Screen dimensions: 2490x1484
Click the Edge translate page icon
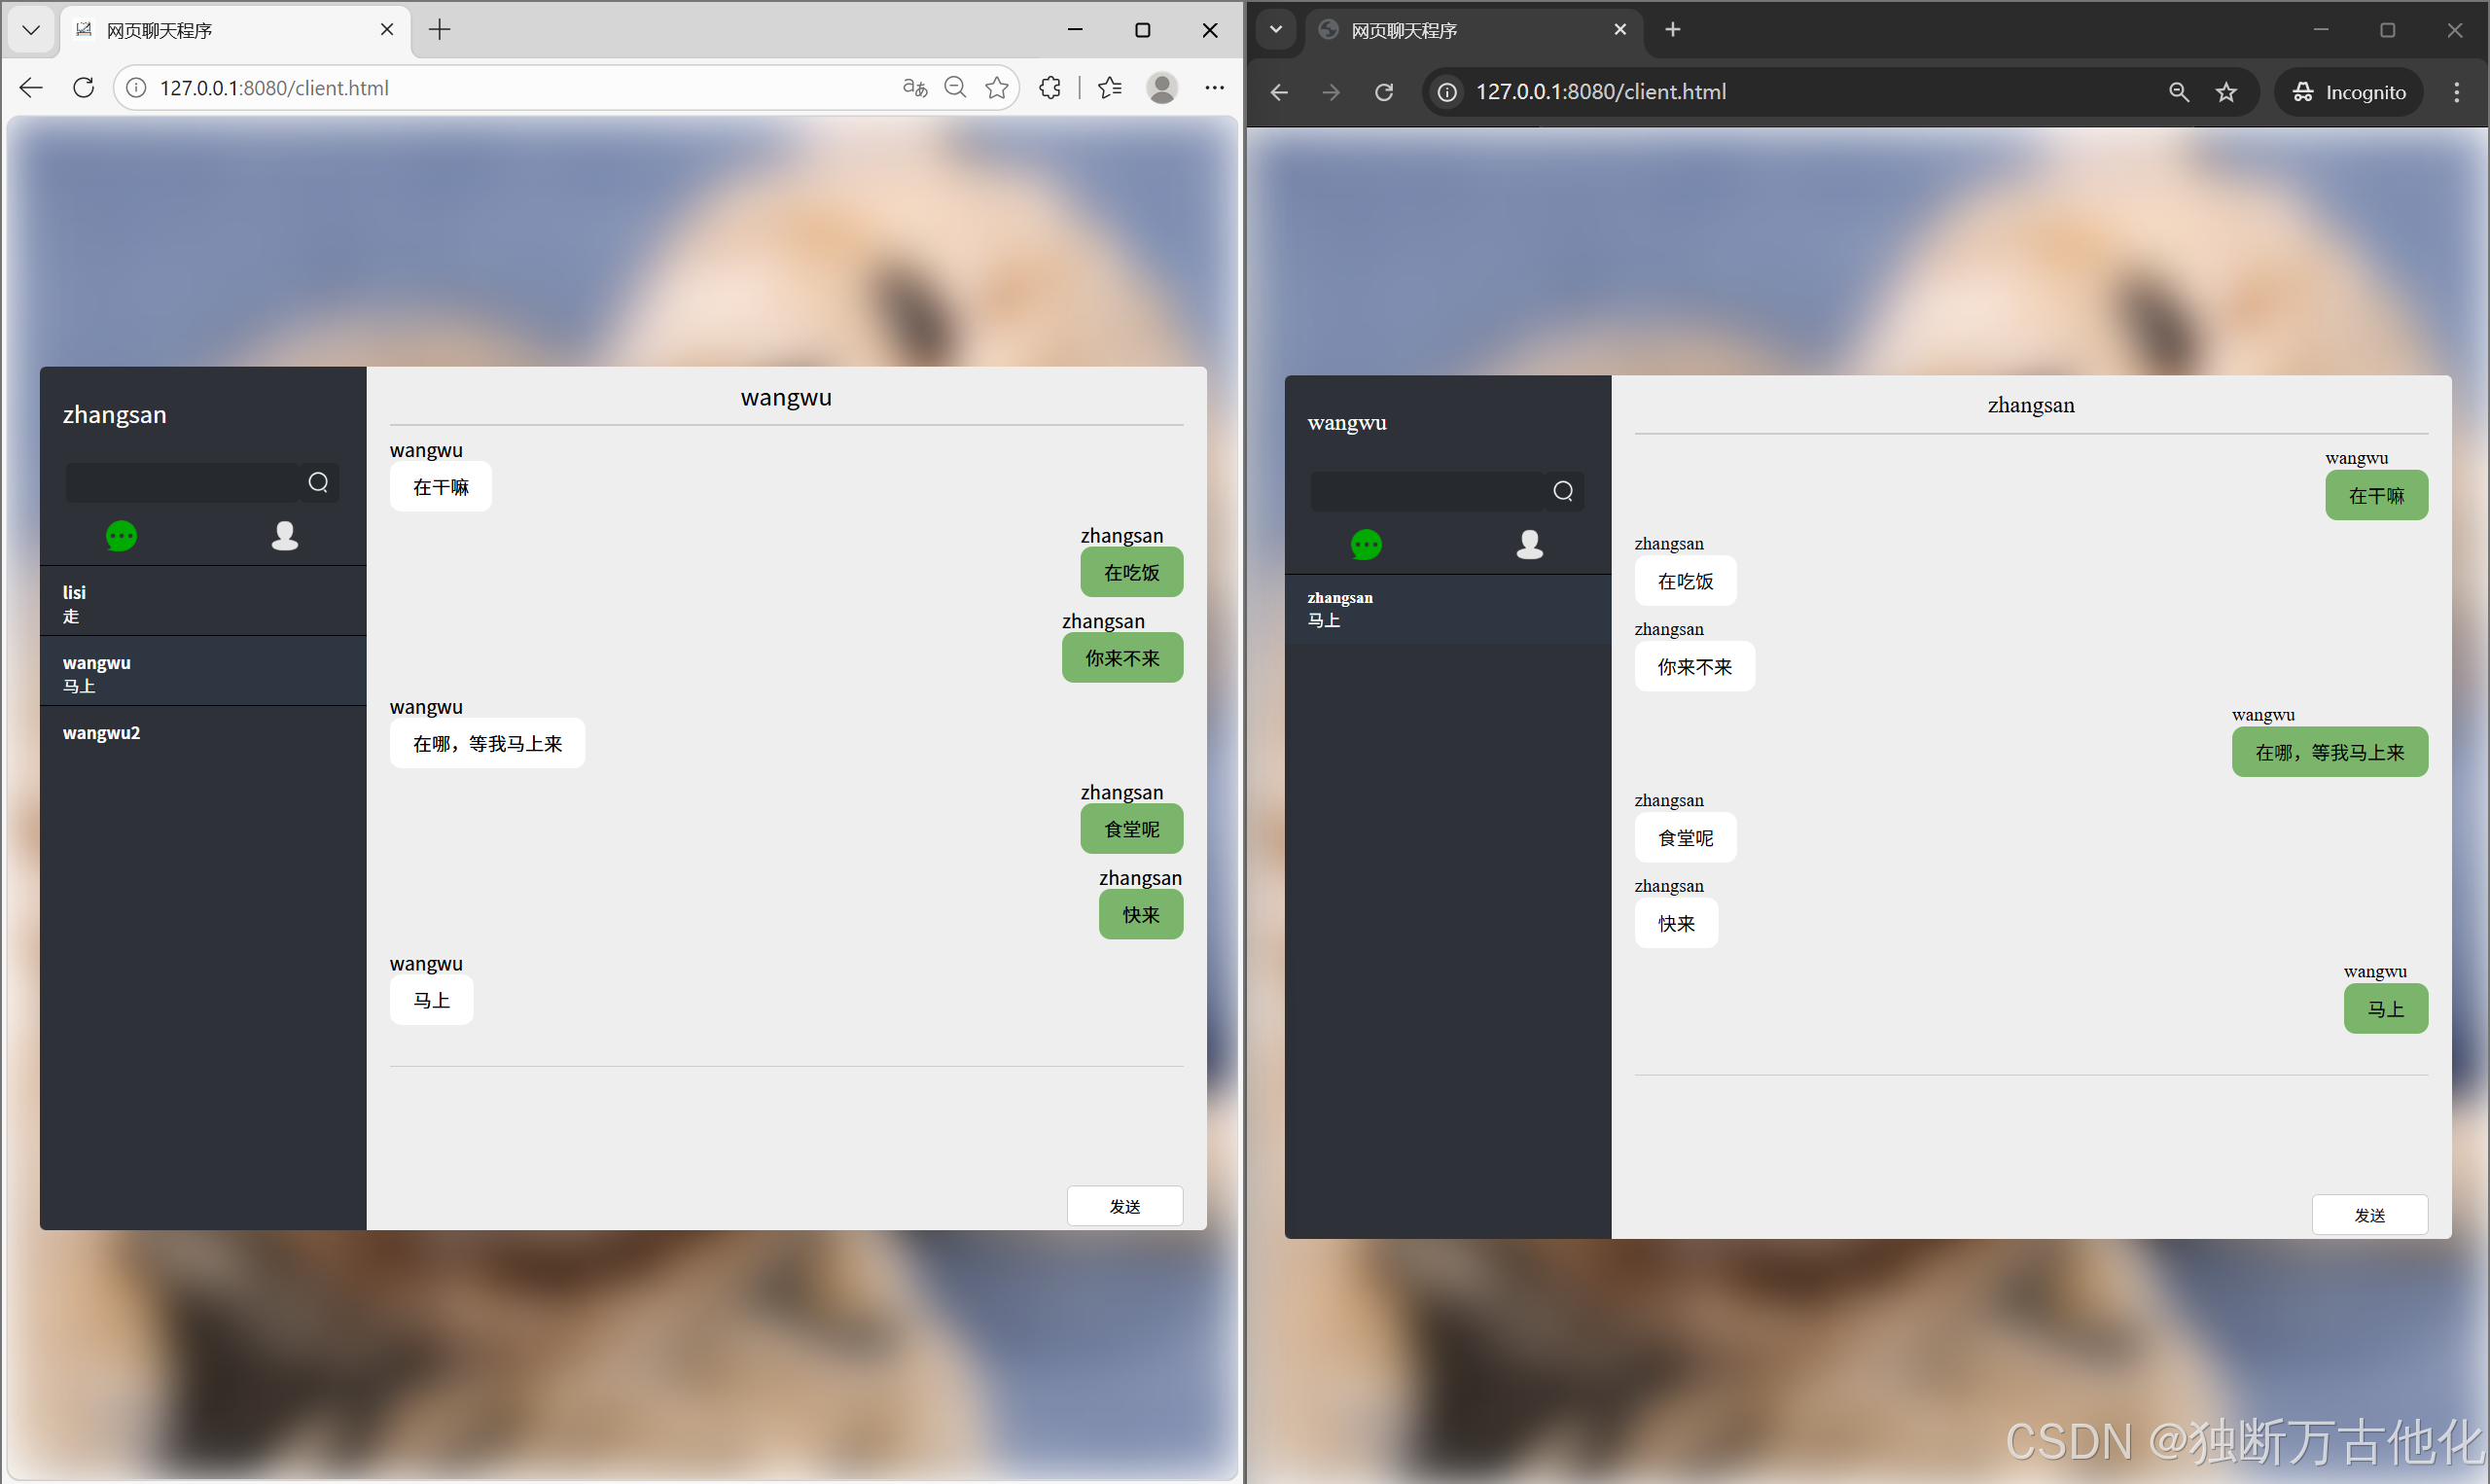[914, 88]
